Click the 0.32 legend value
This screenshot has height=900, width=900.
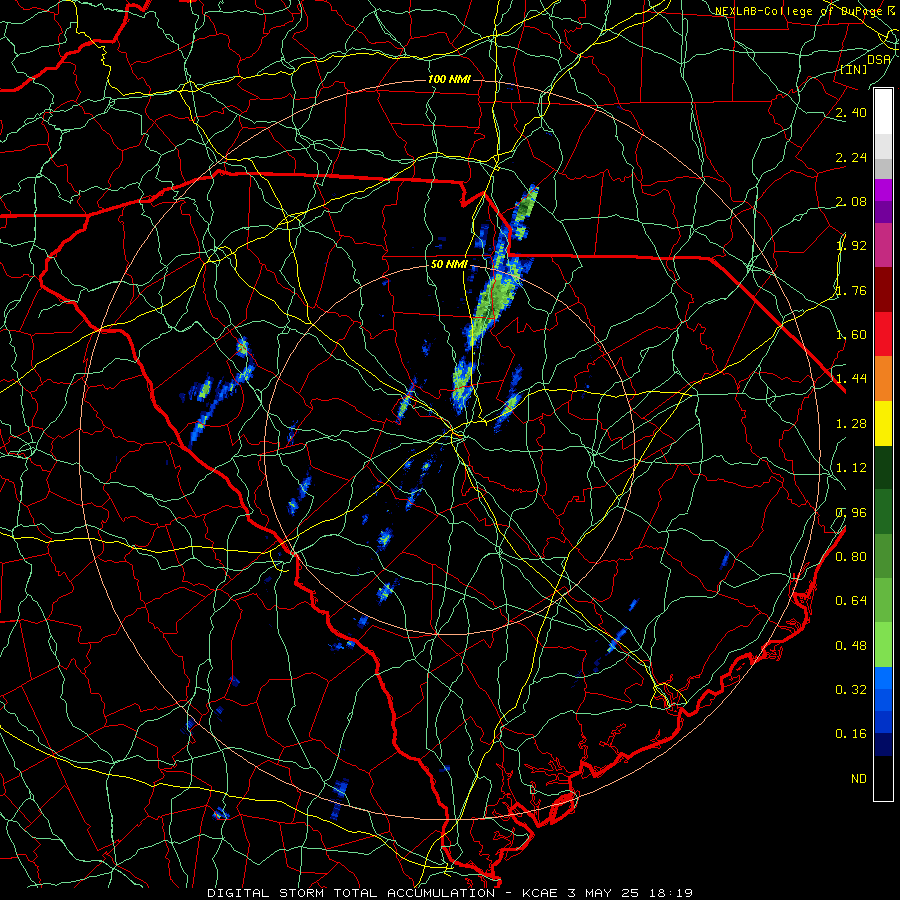point(851,690)
